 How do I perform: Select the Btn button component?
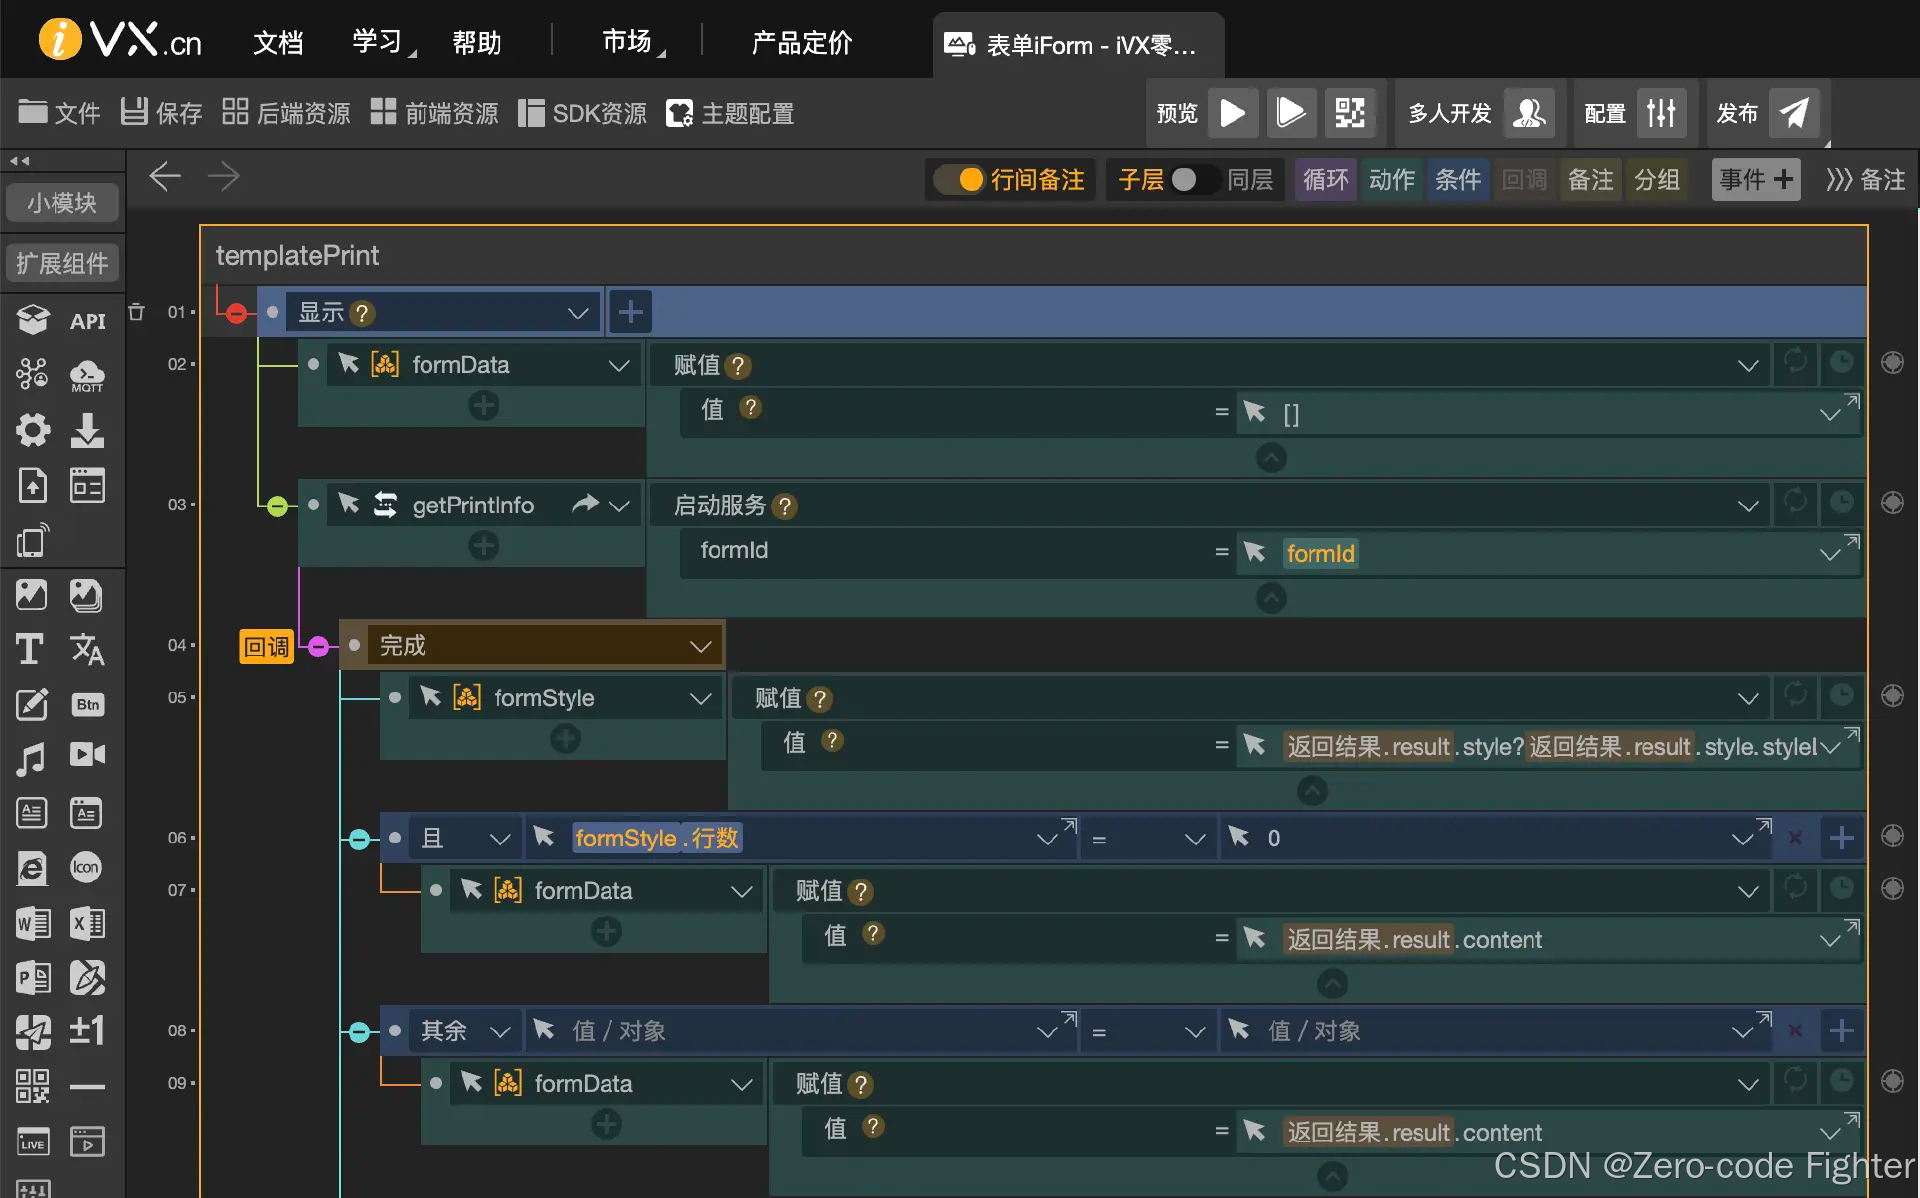(x=87, y=704)
